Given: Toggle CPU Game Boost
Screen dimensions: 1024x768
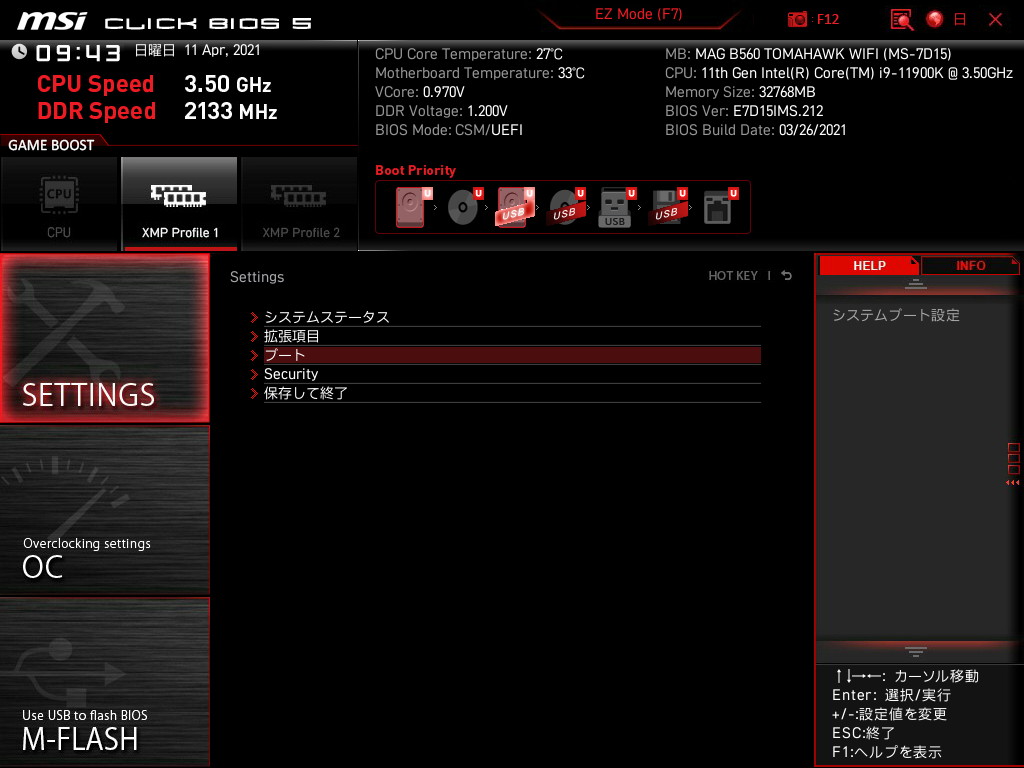Looking at the screenshot, I should click(x=59, y=204).
